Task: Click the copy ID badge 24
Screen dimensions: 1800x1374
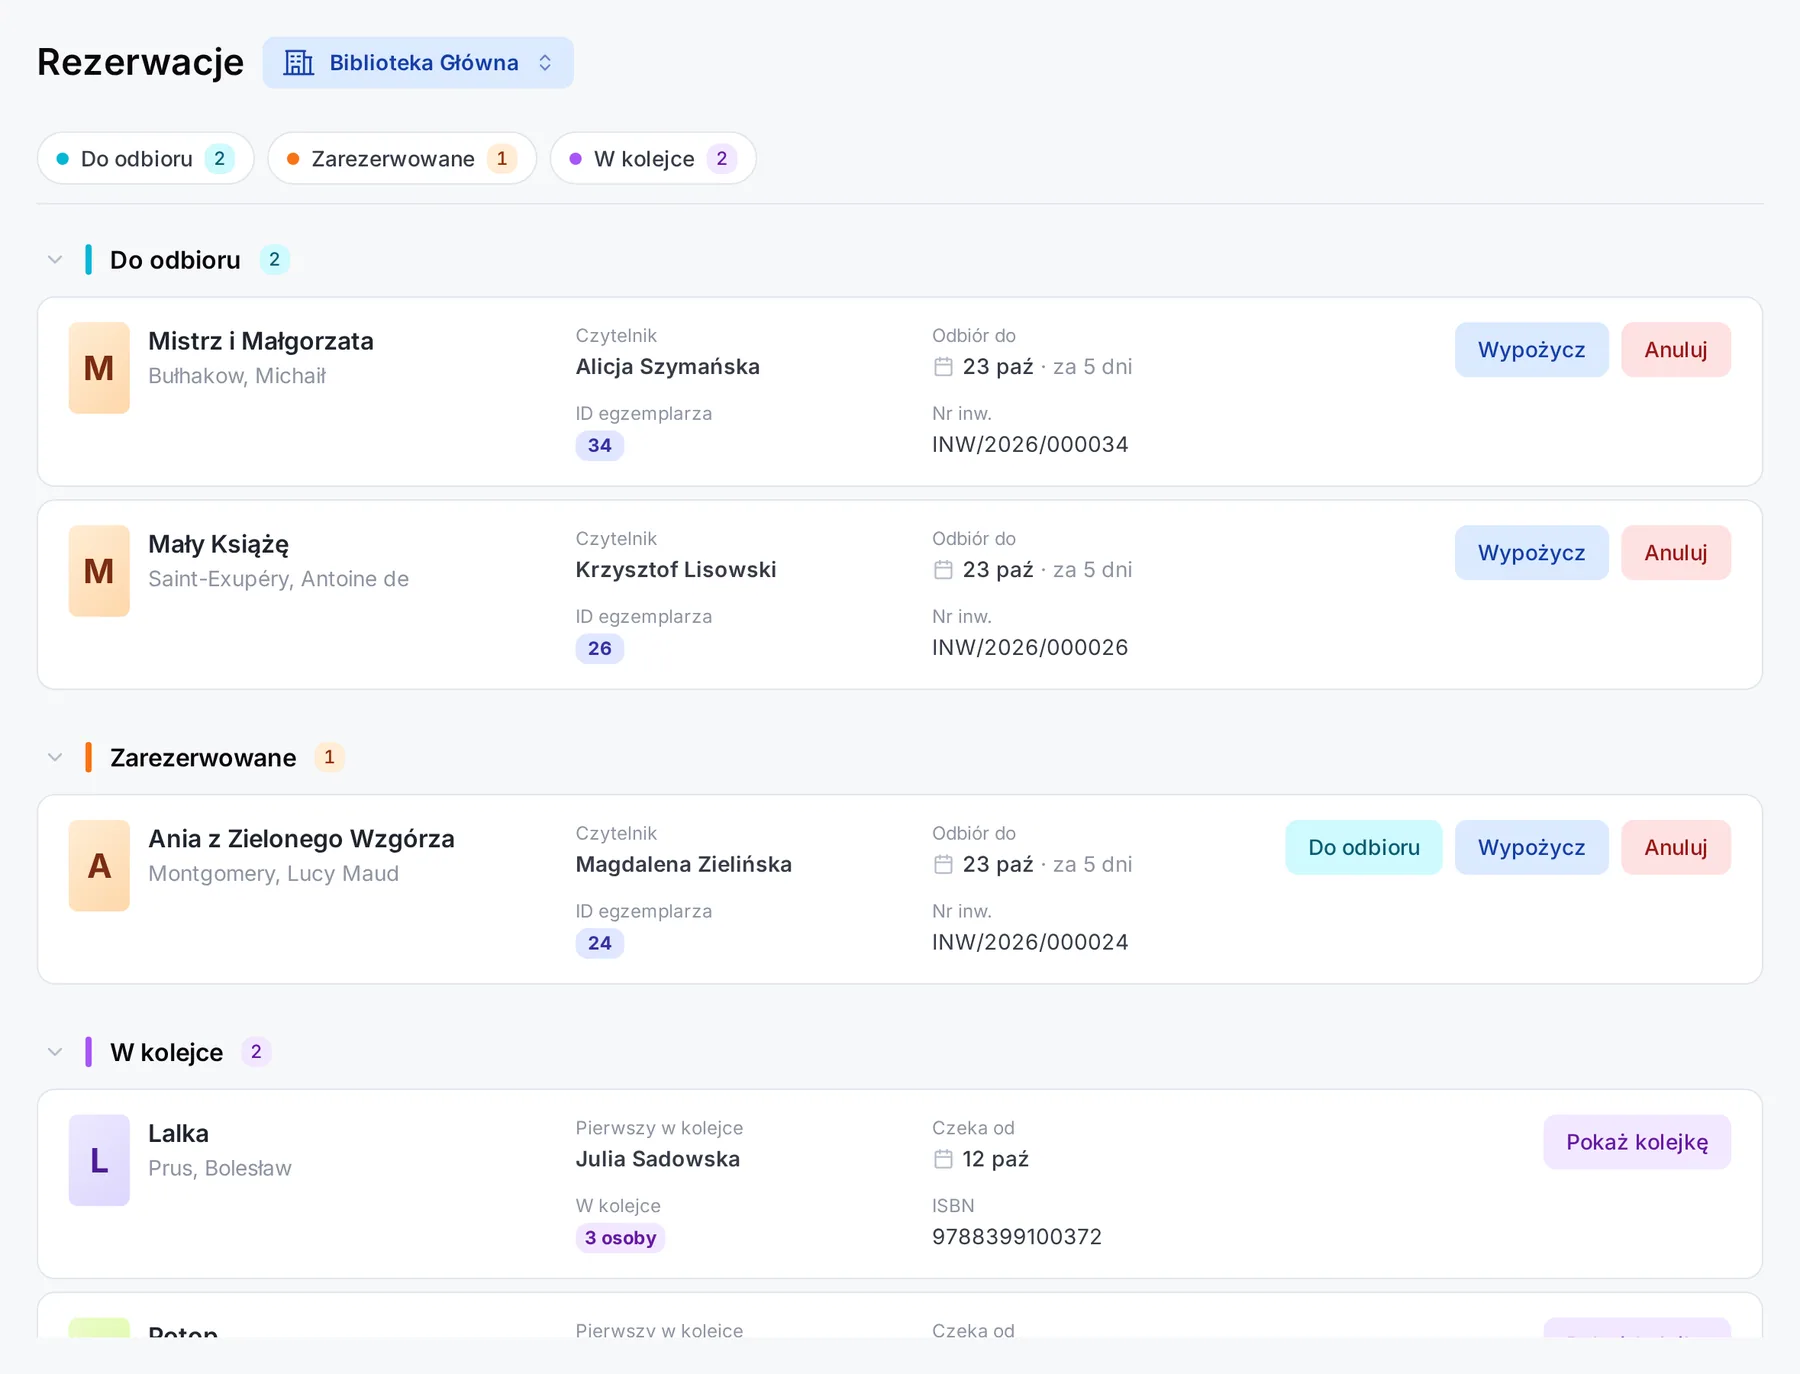Action: coord(600,944)
